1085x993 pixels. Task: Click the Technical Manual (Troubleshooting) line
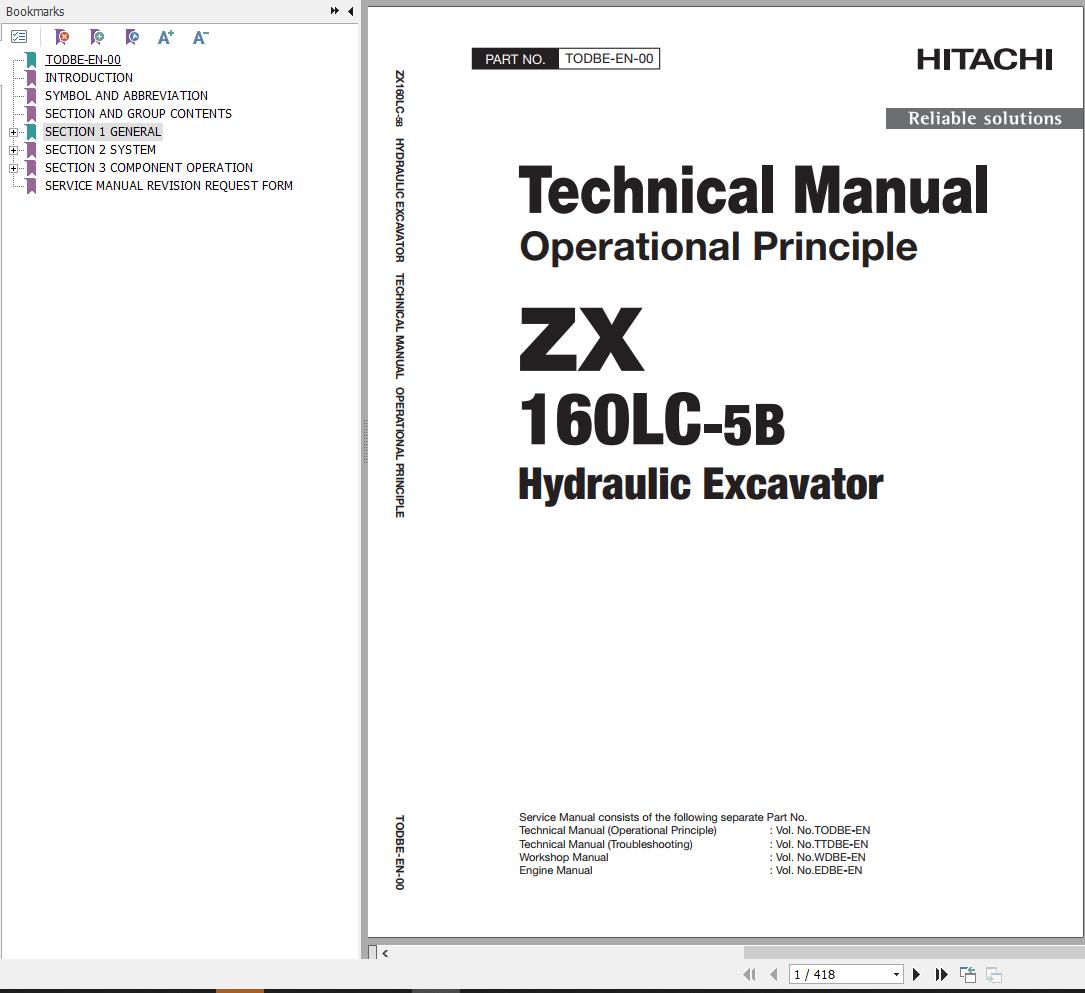(x=605, y=844)
